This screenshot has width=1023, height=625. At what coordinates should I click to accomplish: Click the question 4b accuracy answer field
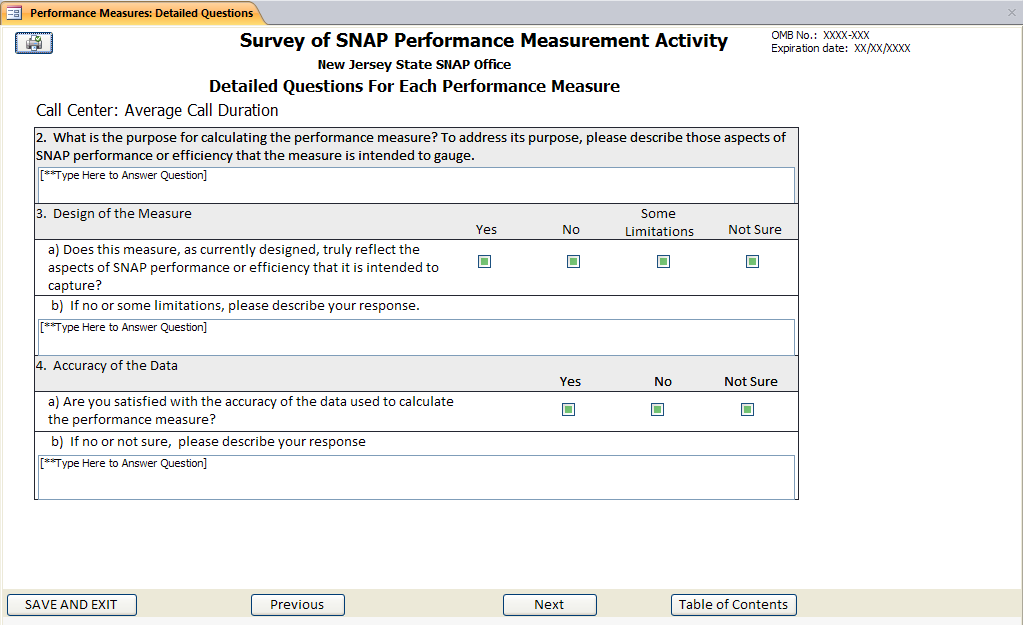pyautogui.click(x=416, y=476)
